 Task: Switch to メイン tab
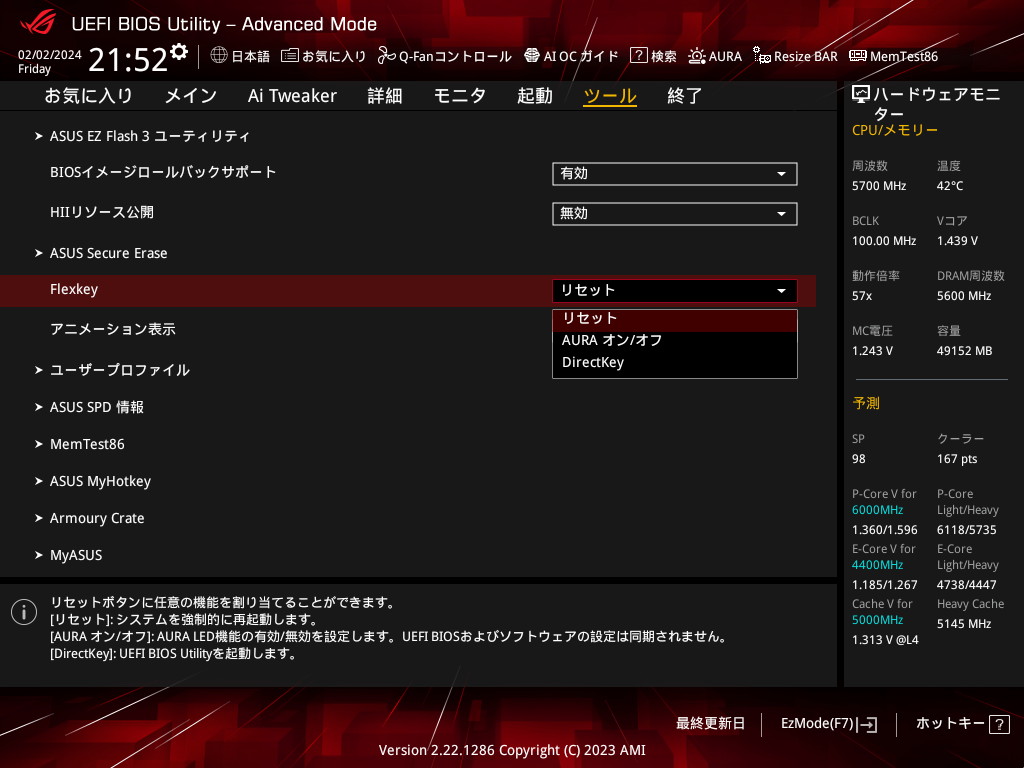click(191, 96)
